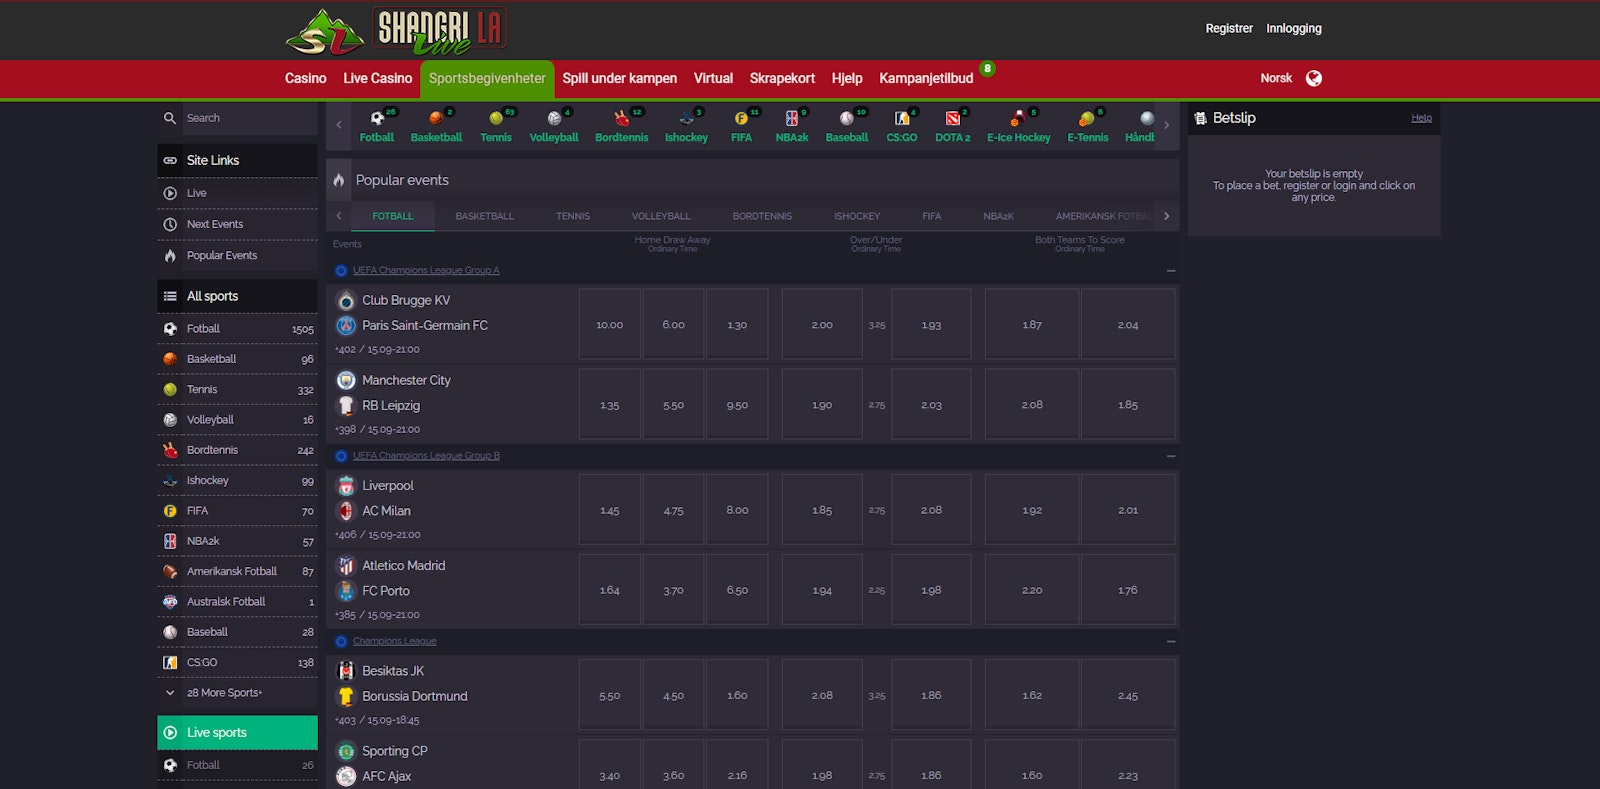
Task: Select 10.00 home odds for Club Brugge
Action: [x=609, y=325]
